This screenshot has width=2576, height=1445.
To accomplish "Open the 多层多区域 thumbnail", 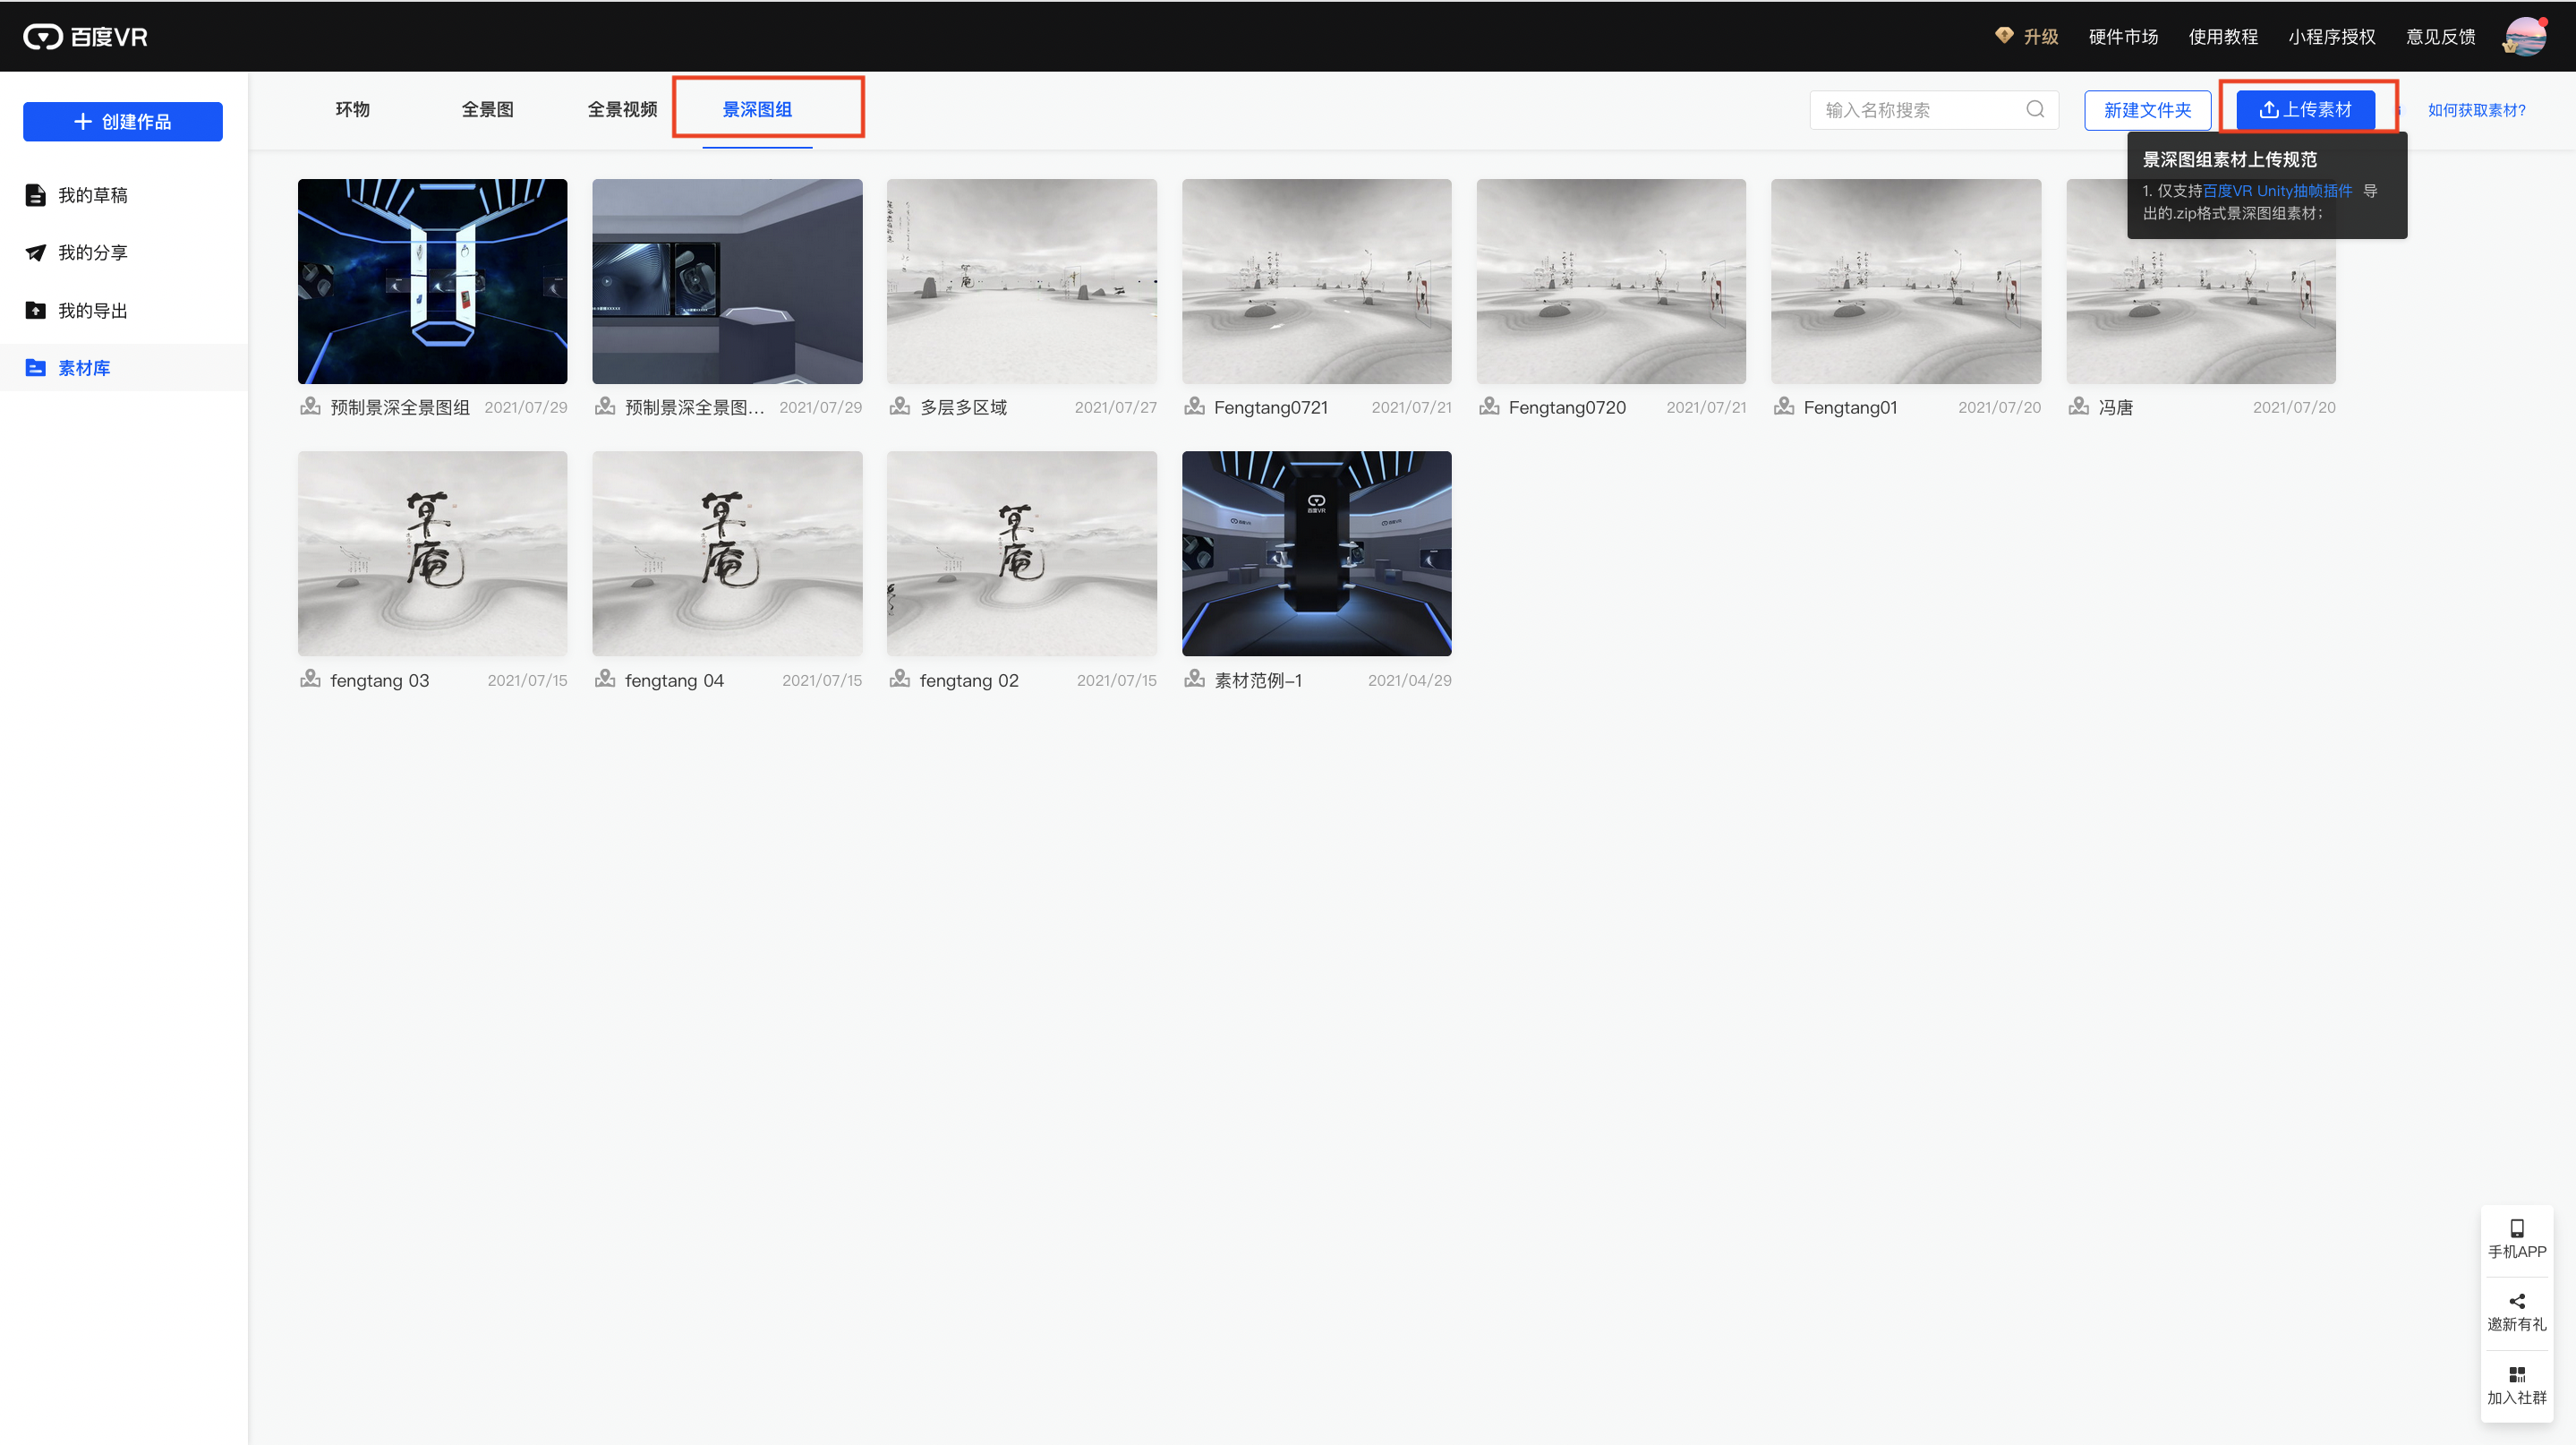I will point(1021,281).
